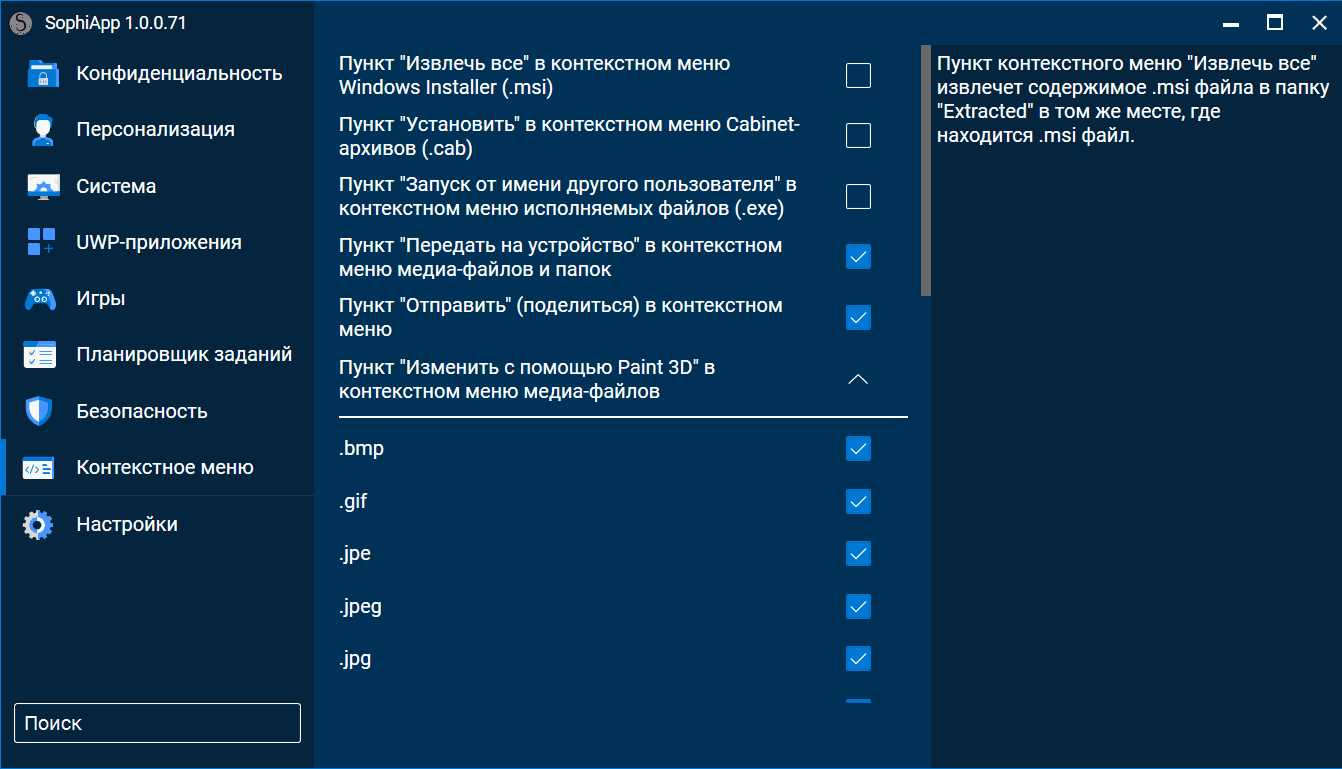Click the Games controller icon
The width and height of the screenshot is (1342, 769).
pyautogui.click(x=40, y=299)
